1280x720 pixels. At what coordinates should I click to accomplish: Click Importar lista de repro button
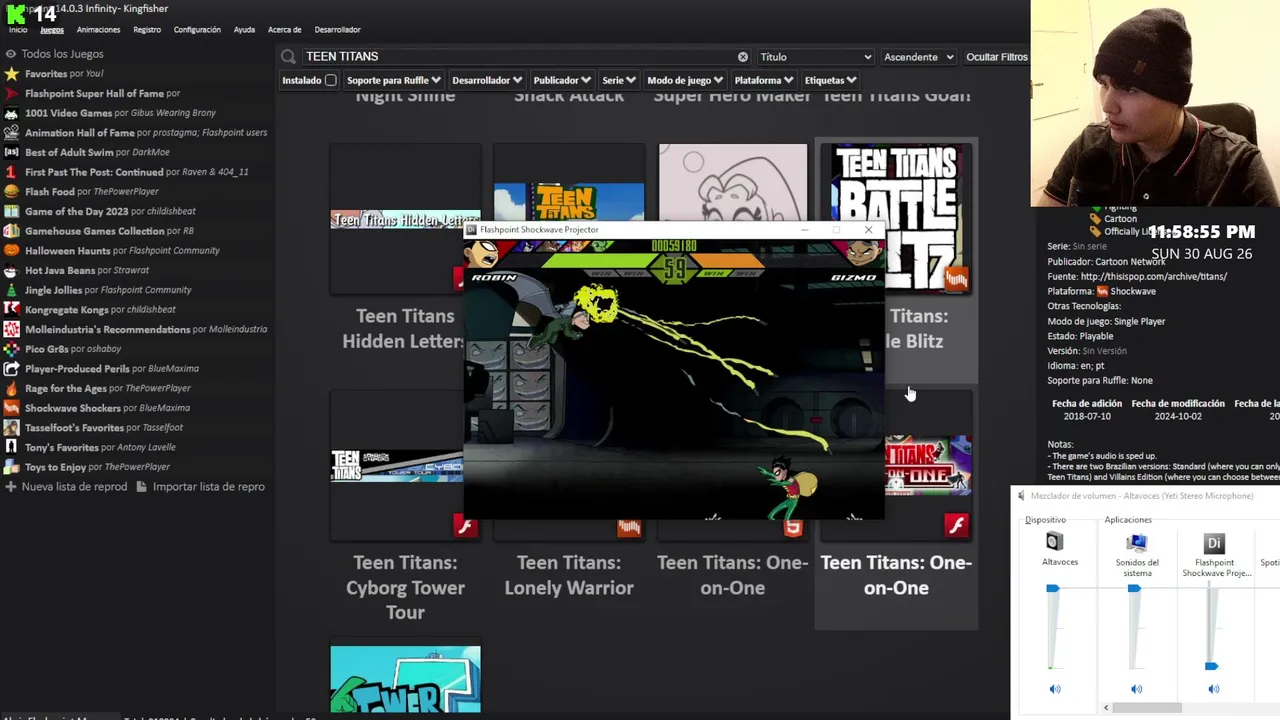point(200,487)
